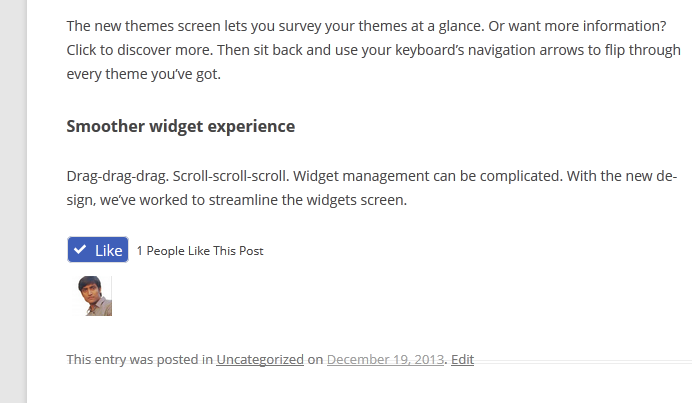Screen dimensions: 700x403
Task: Click the gray page margin left of the post
Action: pos(13,201)
